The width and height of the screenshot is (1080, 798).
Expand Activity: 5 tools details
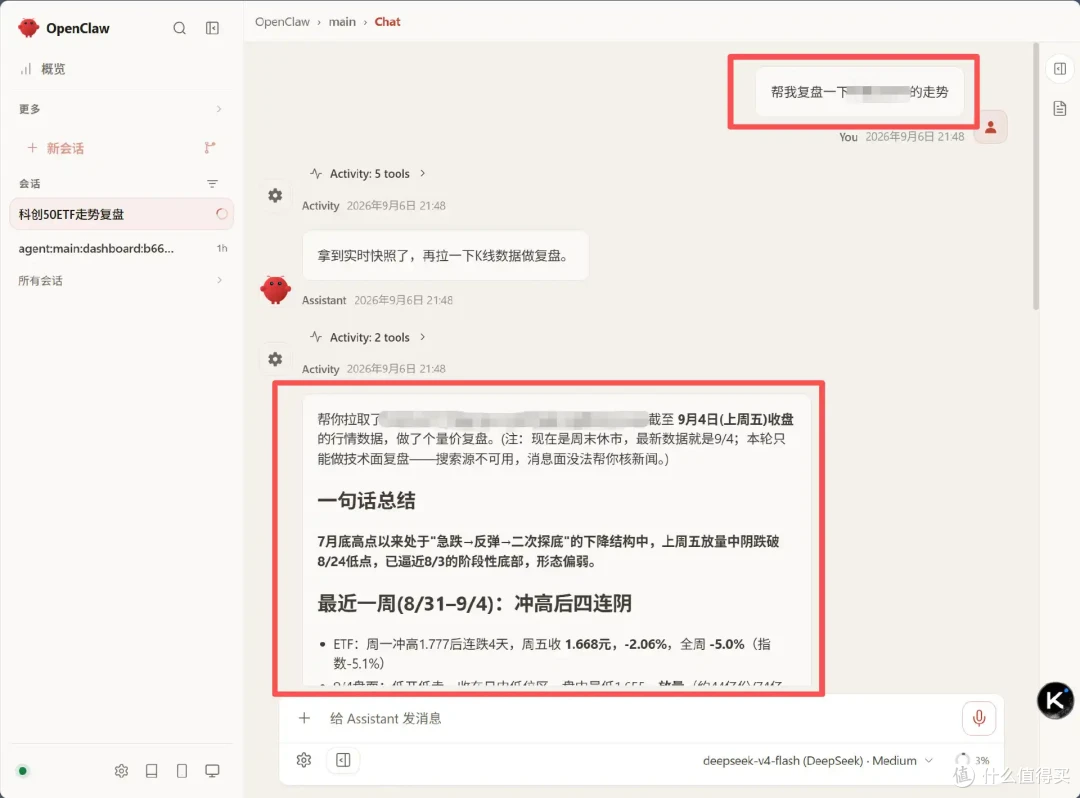[368, 174]
